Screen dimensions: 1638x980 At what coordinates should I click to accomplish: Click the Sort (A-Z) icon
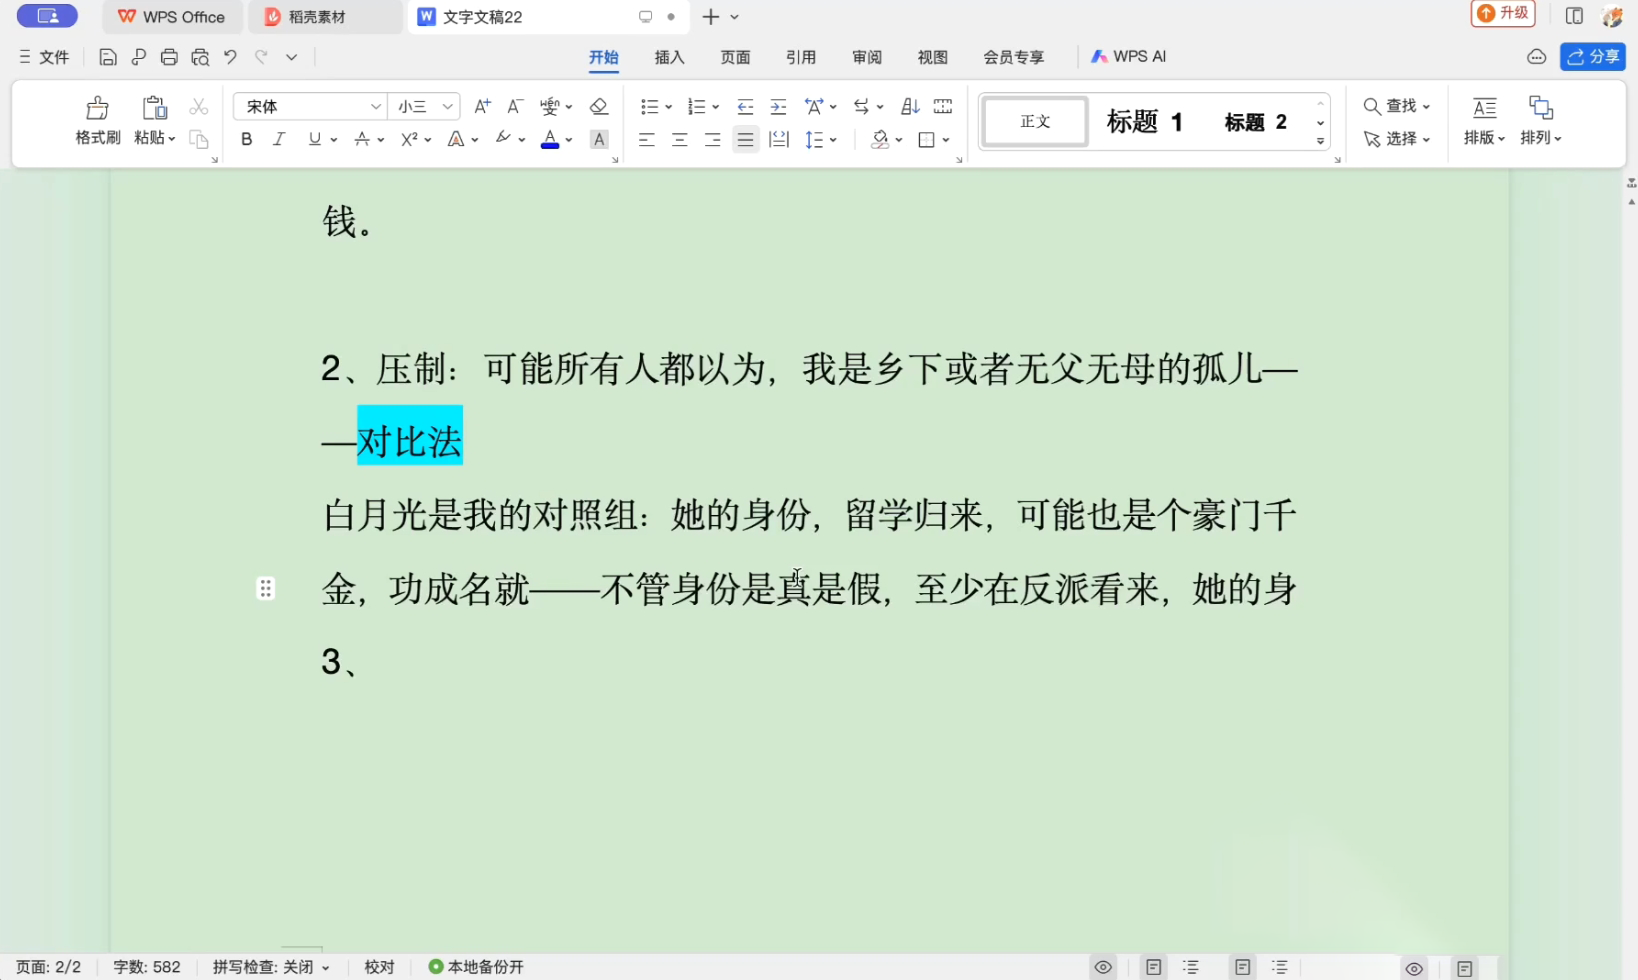point(910,106)
